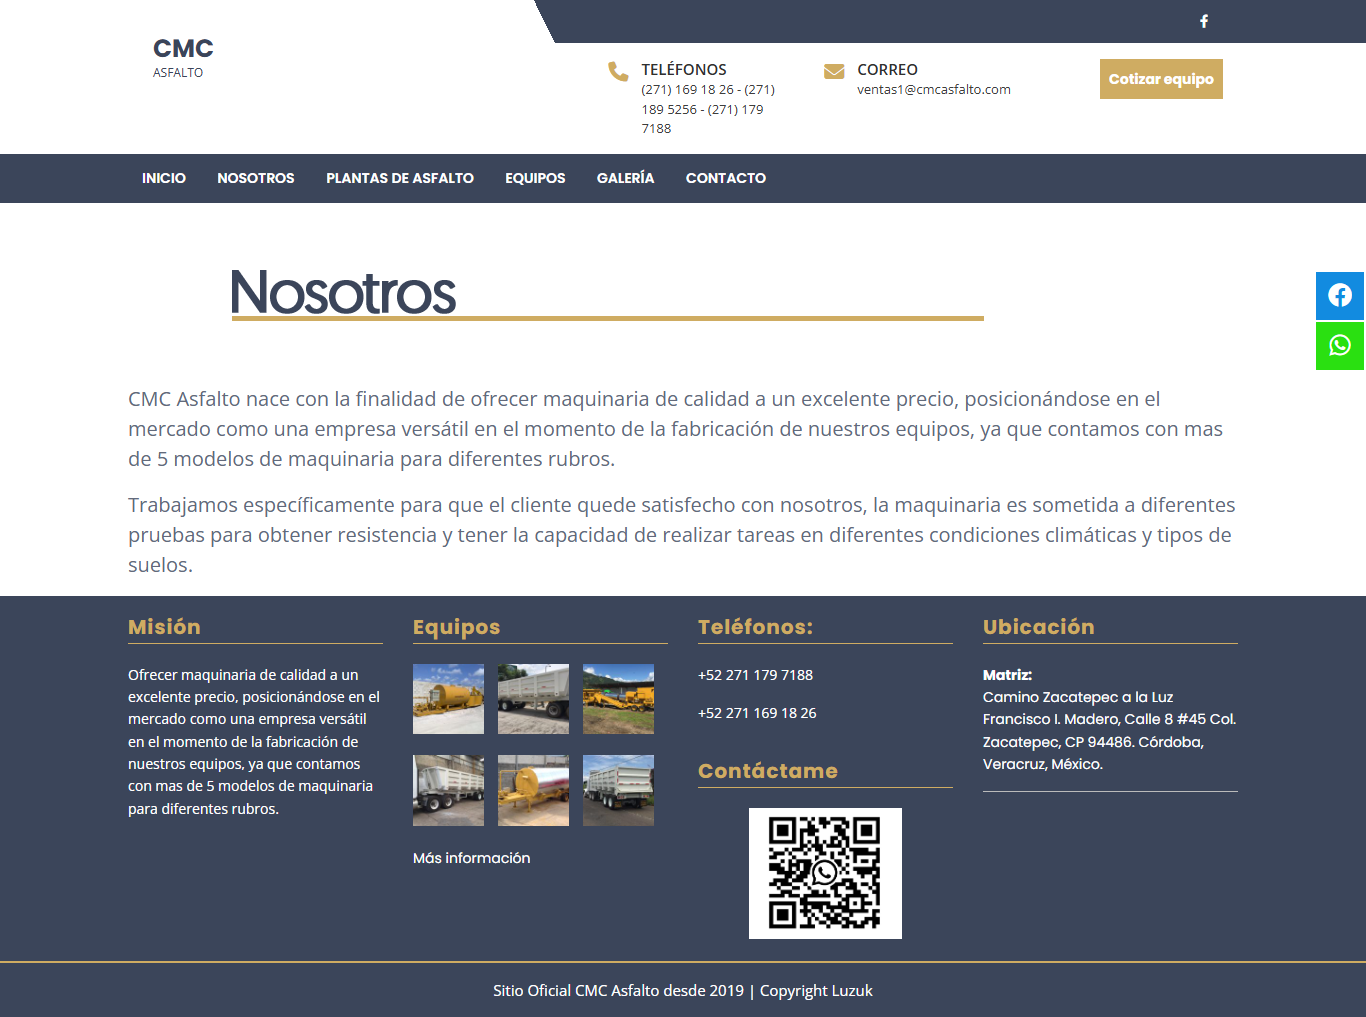Open the floating Facebook side button
The height and width of the screenshot is (1017, 1366).
point(1340,296)
